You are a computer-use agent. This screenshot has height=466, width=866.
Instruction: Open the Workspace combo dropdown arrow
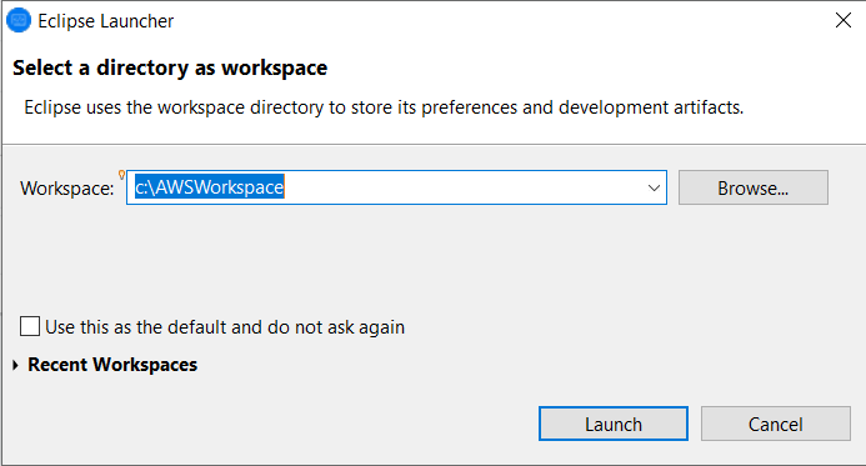pos(654,187)
